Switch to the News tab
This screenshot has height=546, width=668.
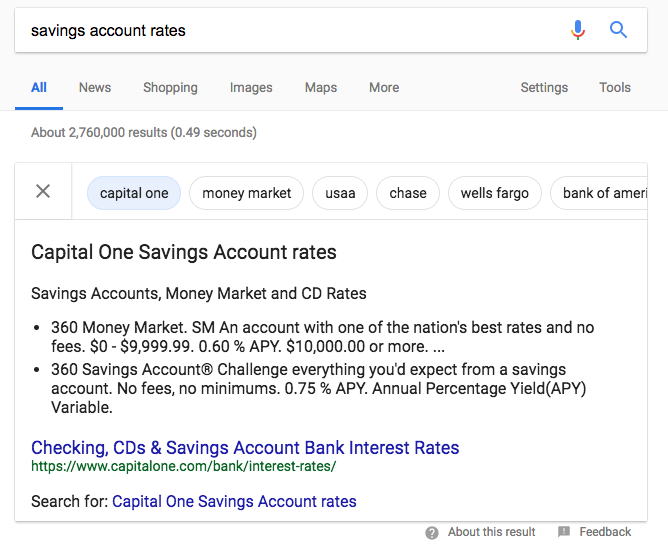click(x=95, y=87)
